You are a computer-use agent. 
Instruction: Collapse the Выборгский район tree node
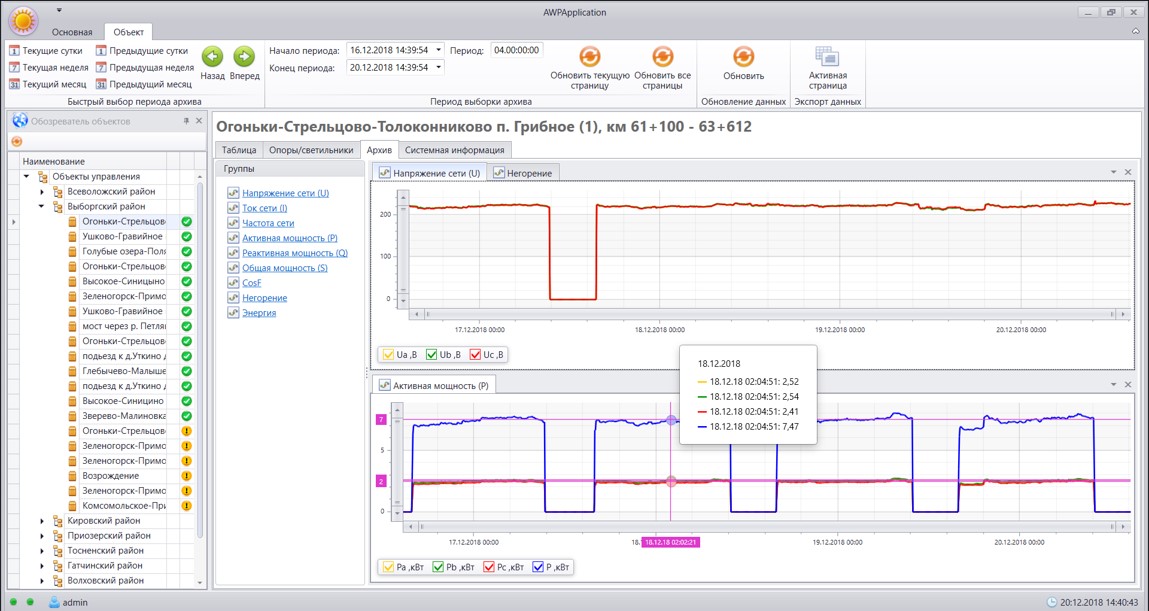tap(43, 207)
